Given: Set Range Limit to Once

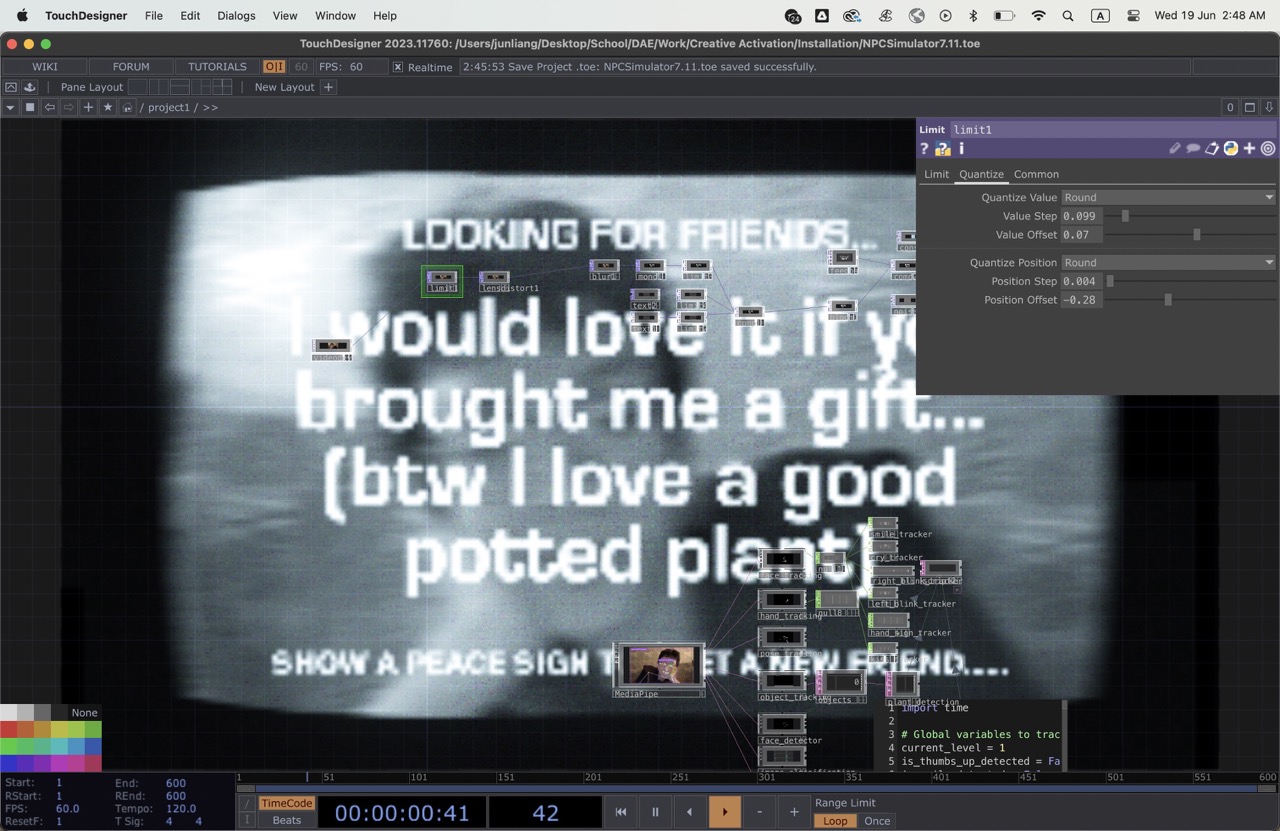Looking at the screenshot, I should pos(877,821).
